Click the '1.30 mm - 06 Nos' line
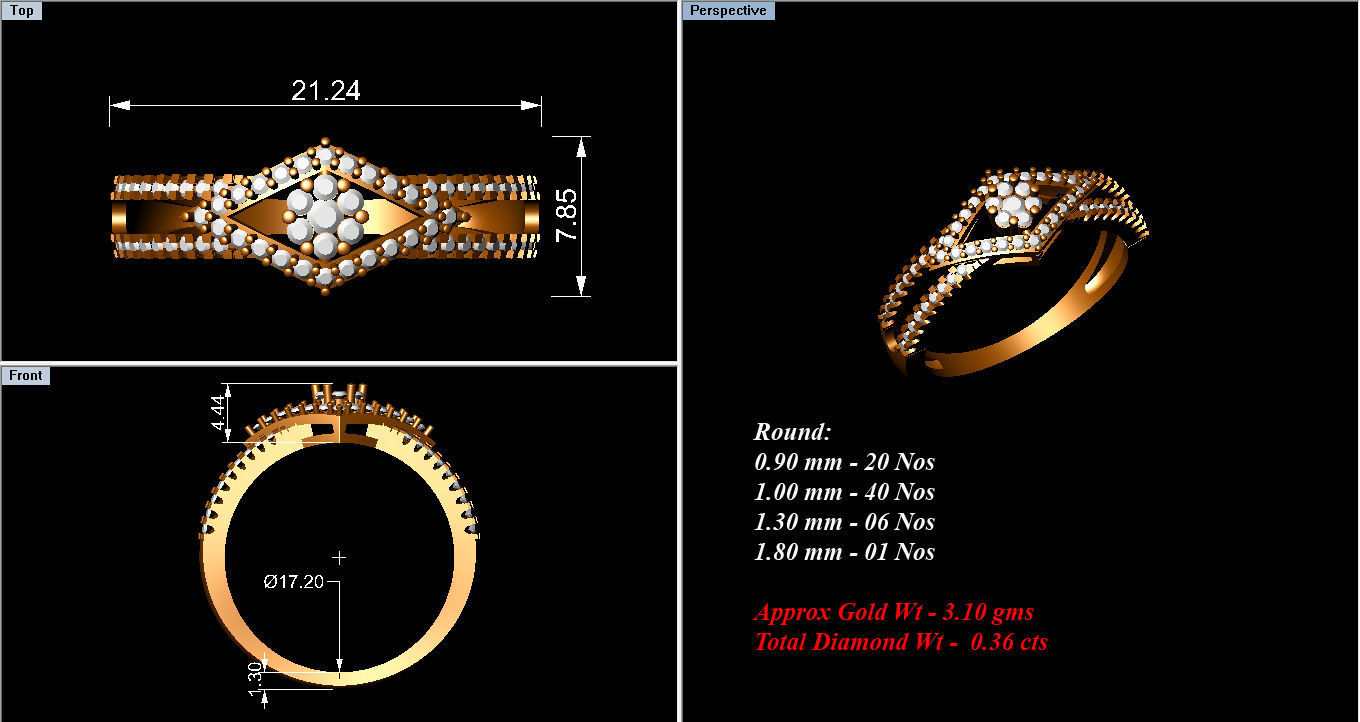 (x=844, y=522)
